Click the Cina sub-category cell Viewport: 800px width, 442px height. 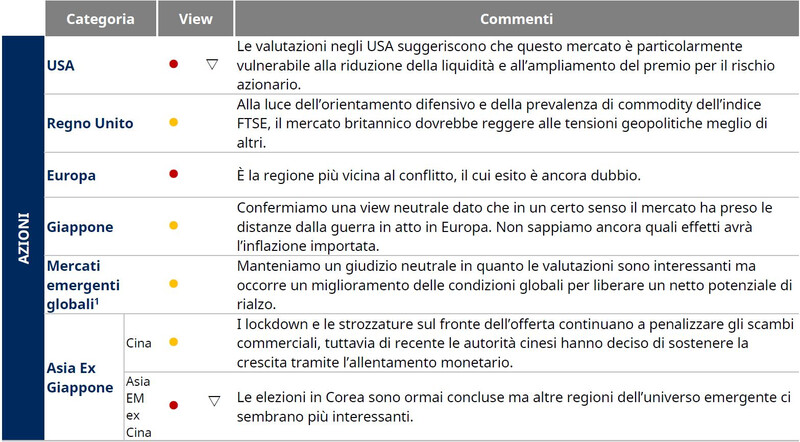(x=139, y=342)
